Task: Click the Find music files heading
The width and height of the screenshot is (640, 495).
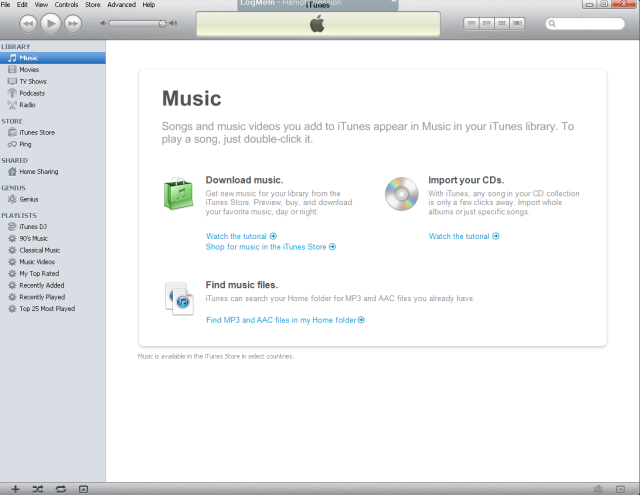Action: (x=242, y=285)
